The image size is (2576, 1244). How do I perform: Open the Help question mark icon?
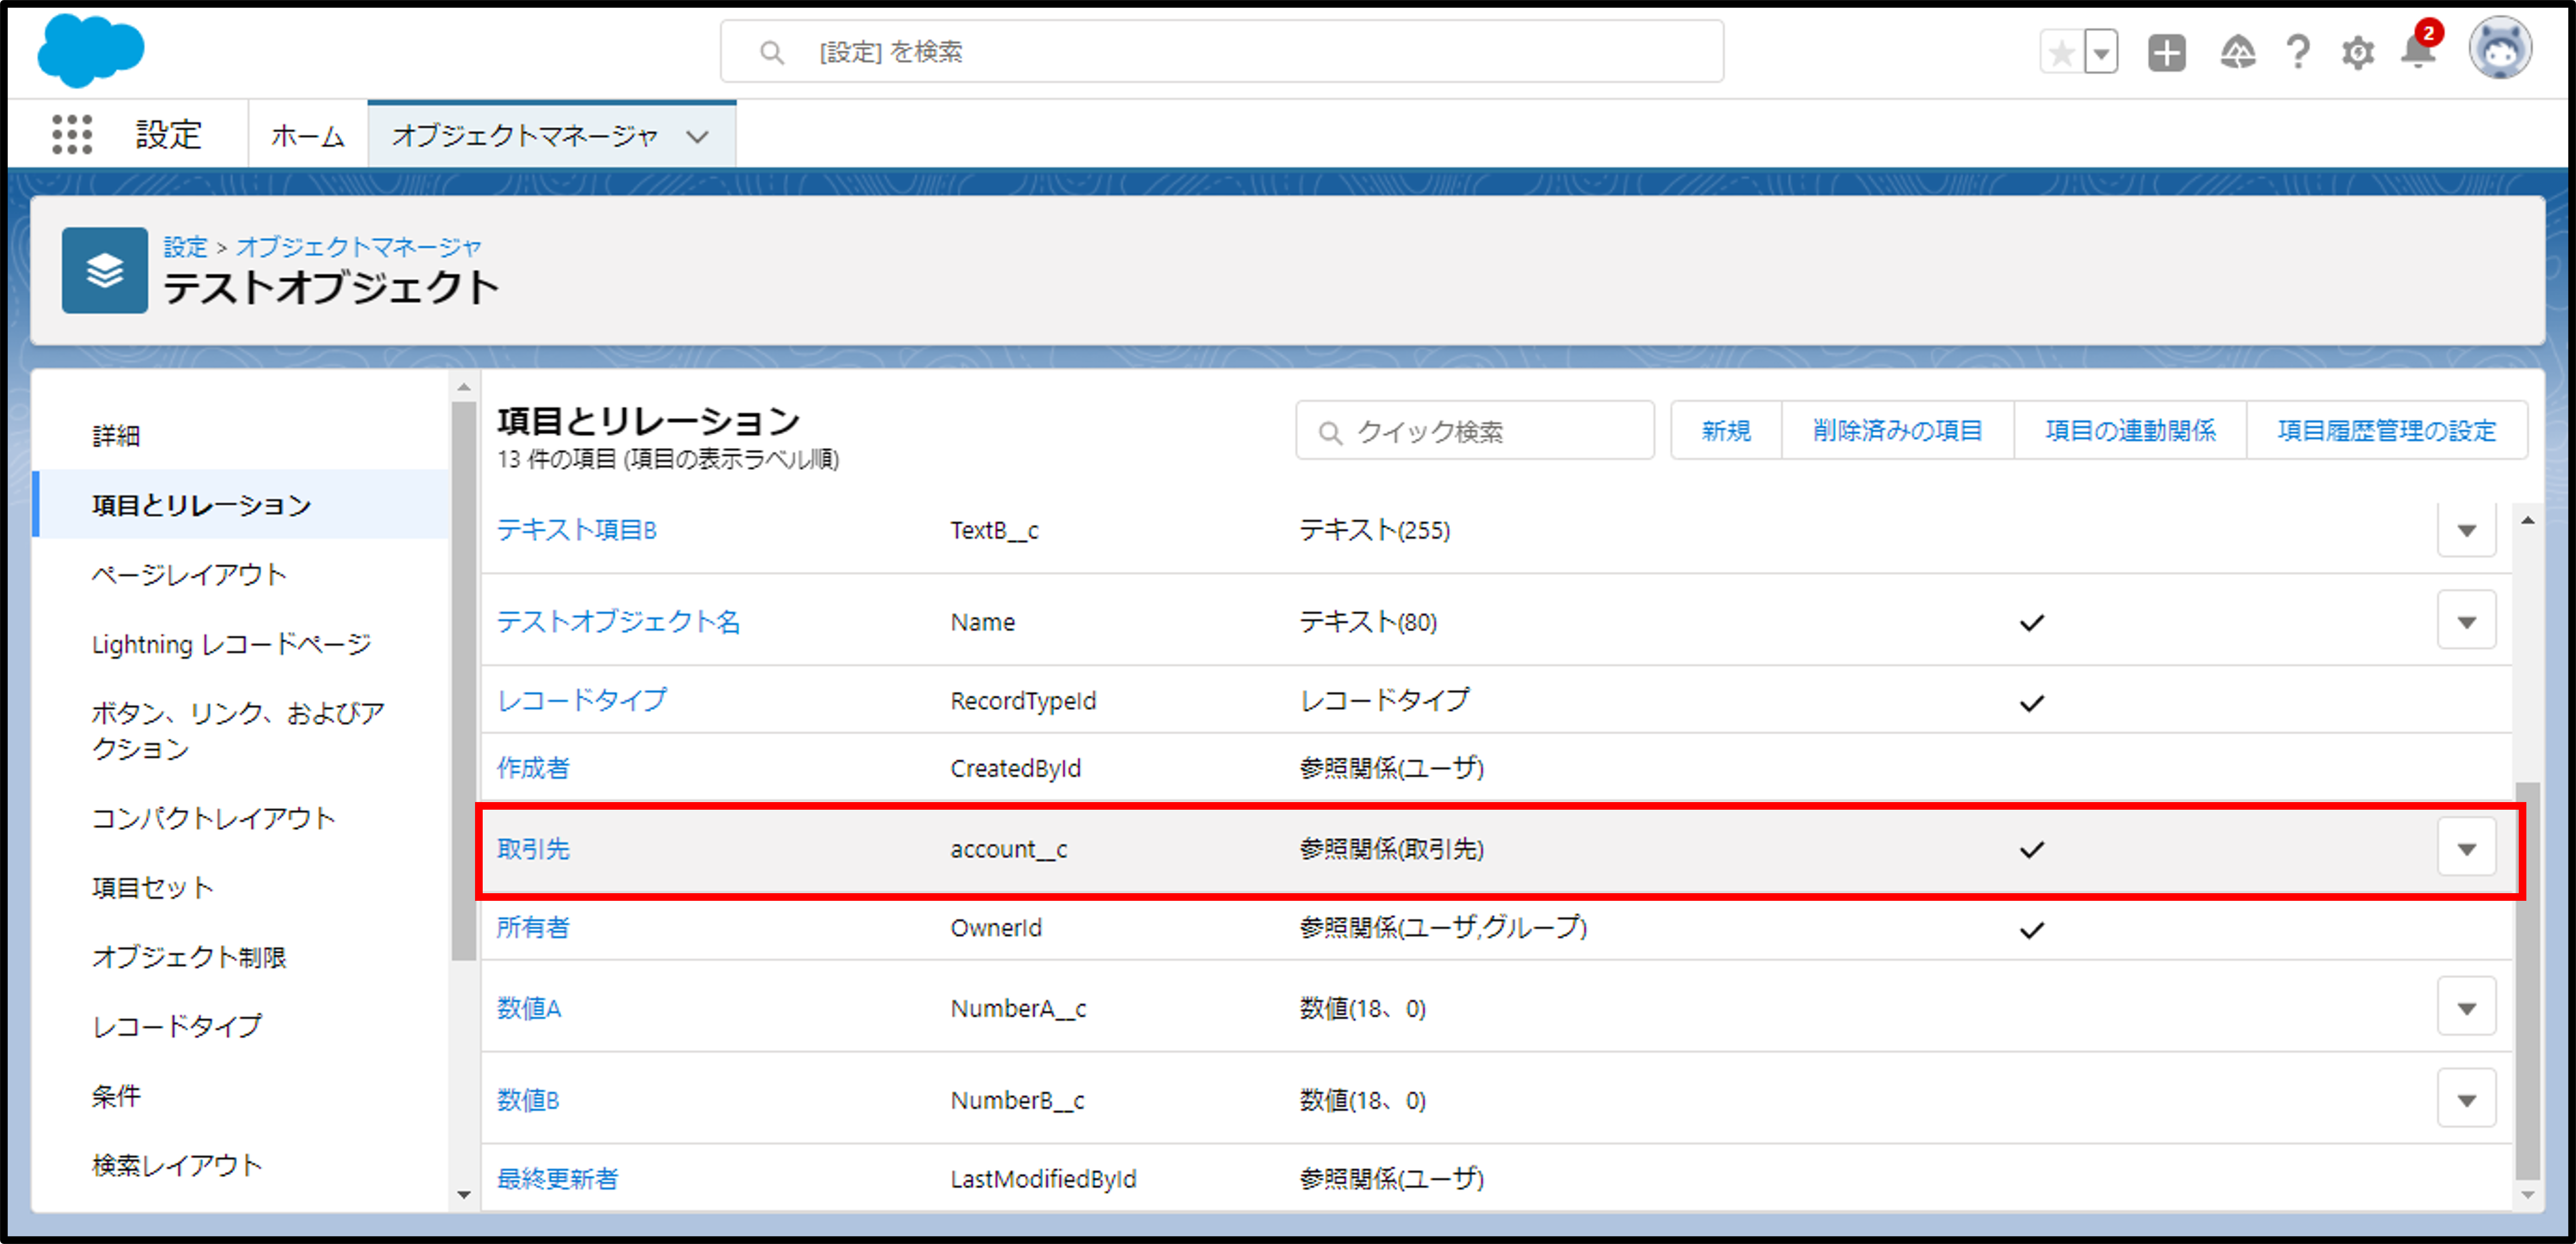[2298, 53]
